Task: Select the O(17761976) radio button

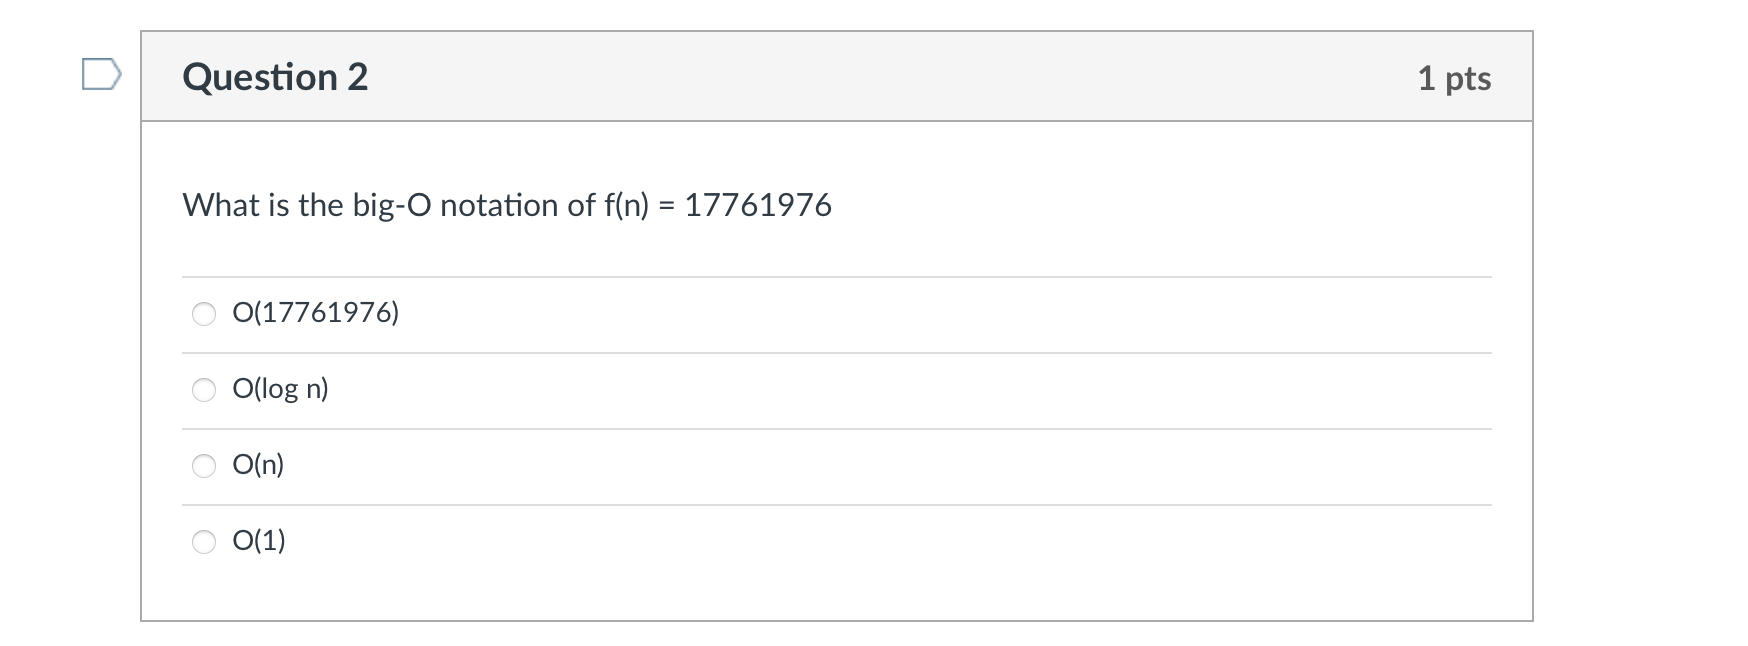Action: (x=204, y=314)
